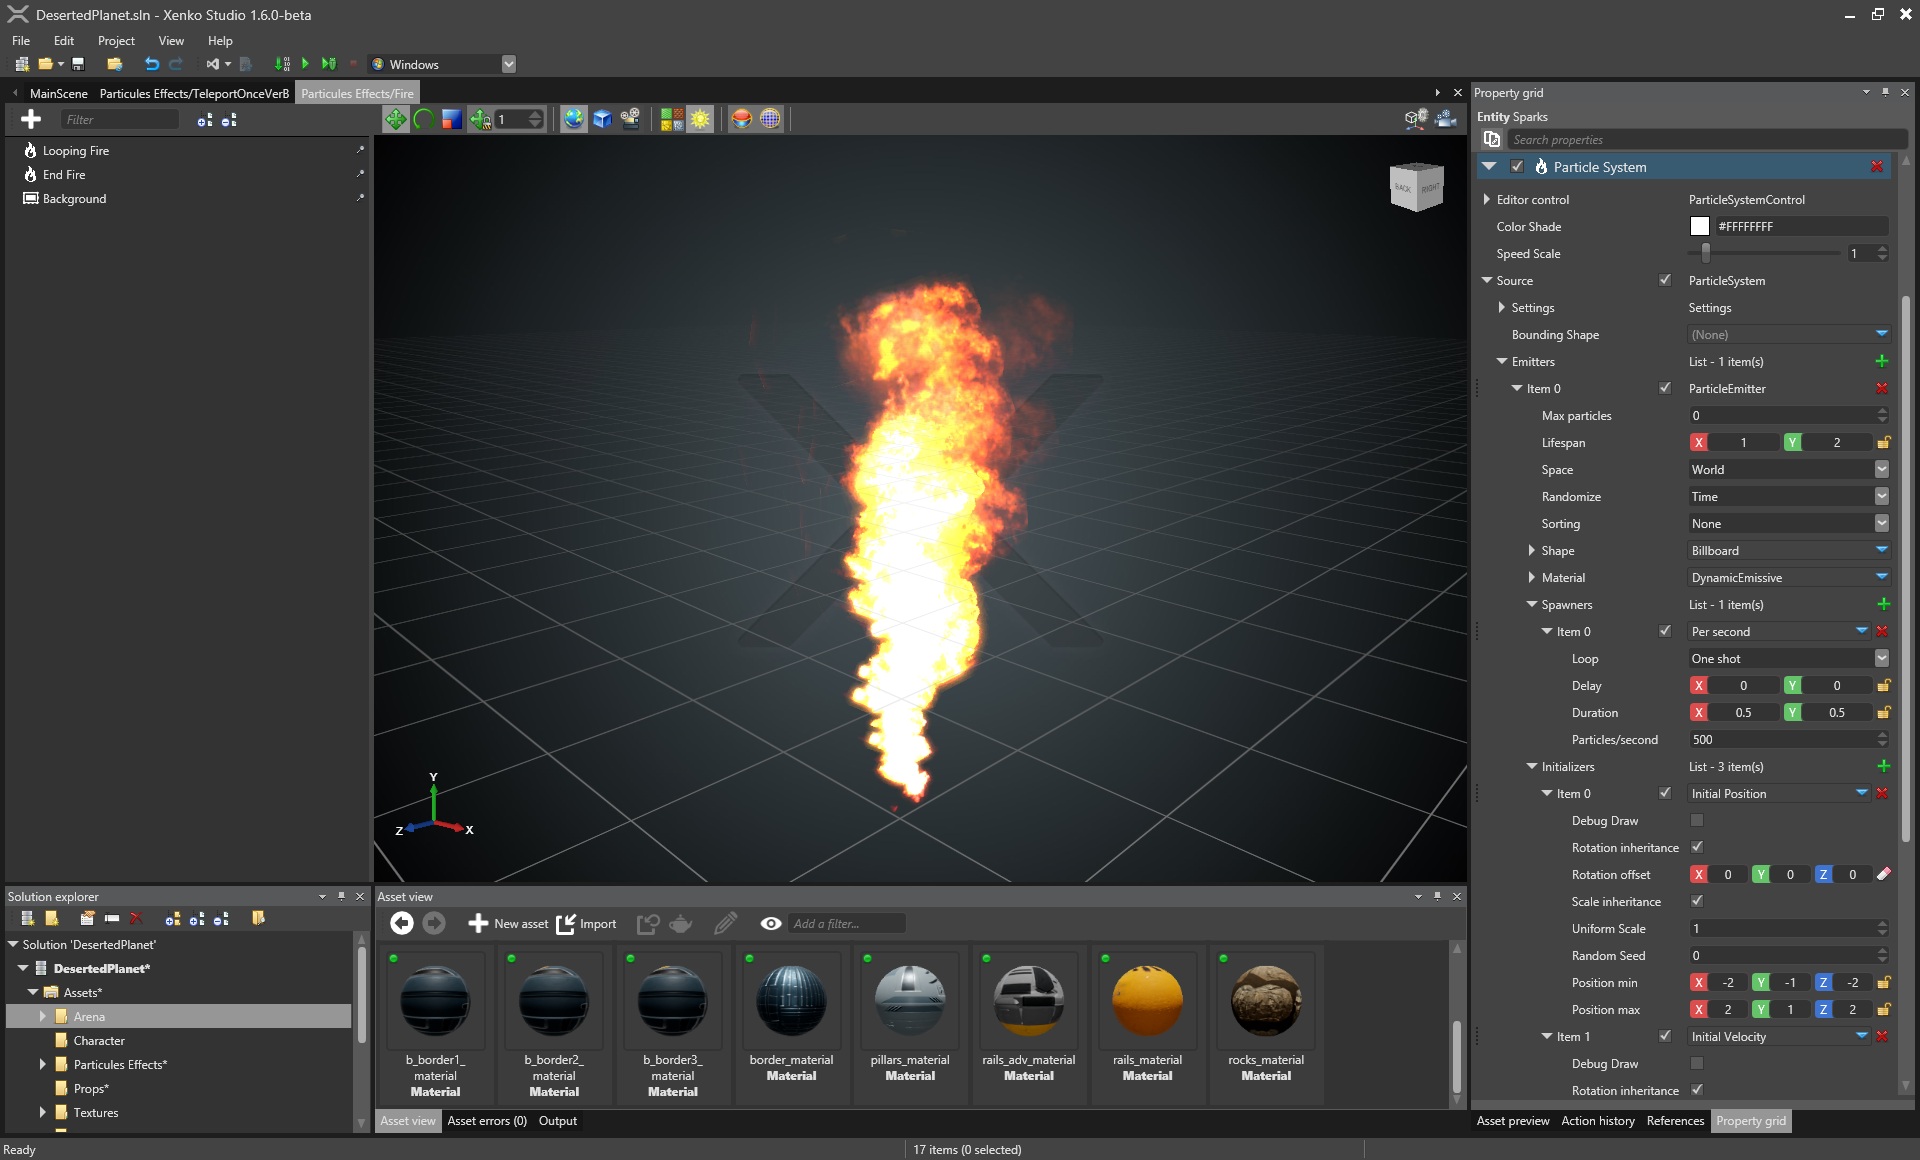Click the eye visibility icon in Asset view
The height and width of the screenshot is (1160, 1920).
pyautogui.click(x=770, y=923)
